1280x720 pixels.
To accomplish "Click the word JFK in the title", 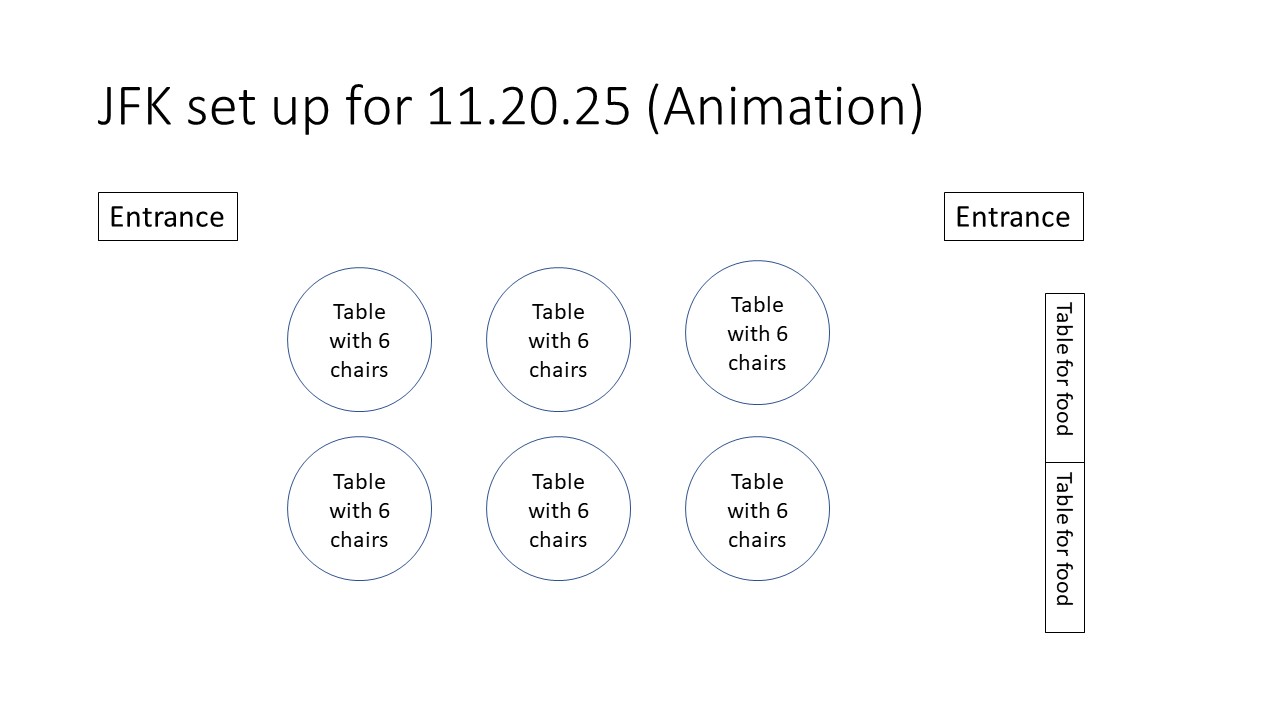I will [x=134, y=106].
